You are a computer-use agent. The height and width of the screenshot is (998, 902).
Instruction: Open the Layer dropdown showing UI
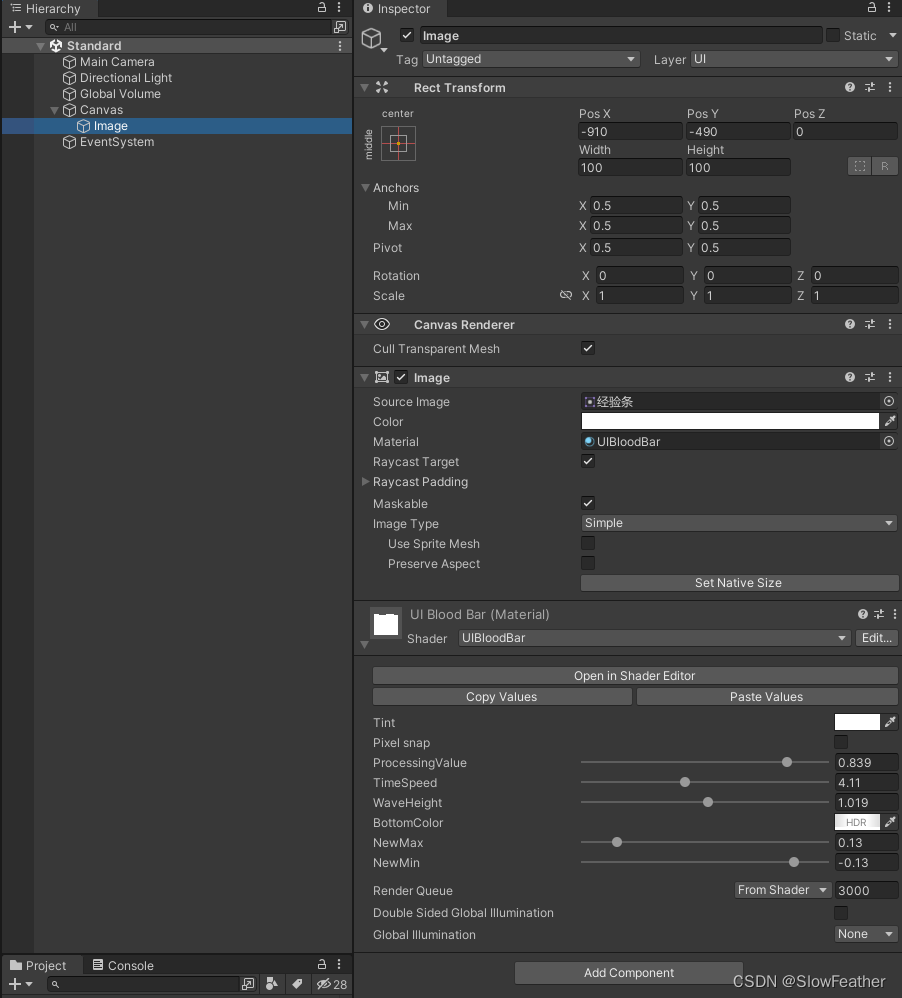(x=794, y=59)
